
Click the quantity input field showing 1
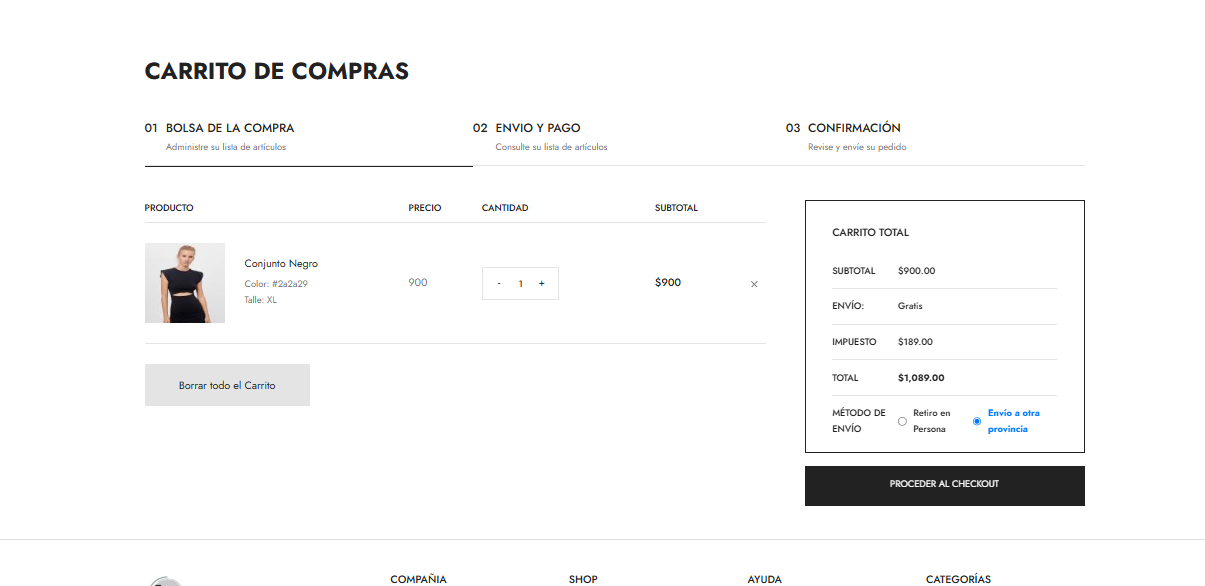point(520,283)
